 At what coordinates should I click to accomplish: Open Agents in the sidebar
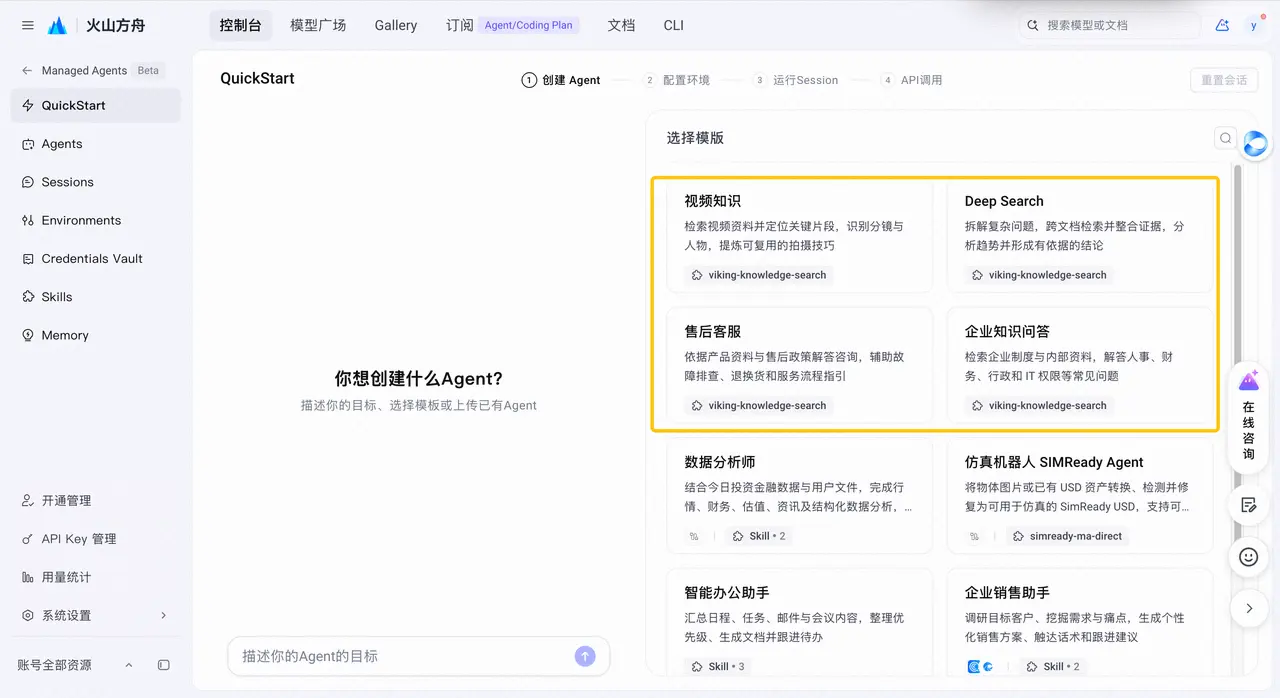[96, 144]
